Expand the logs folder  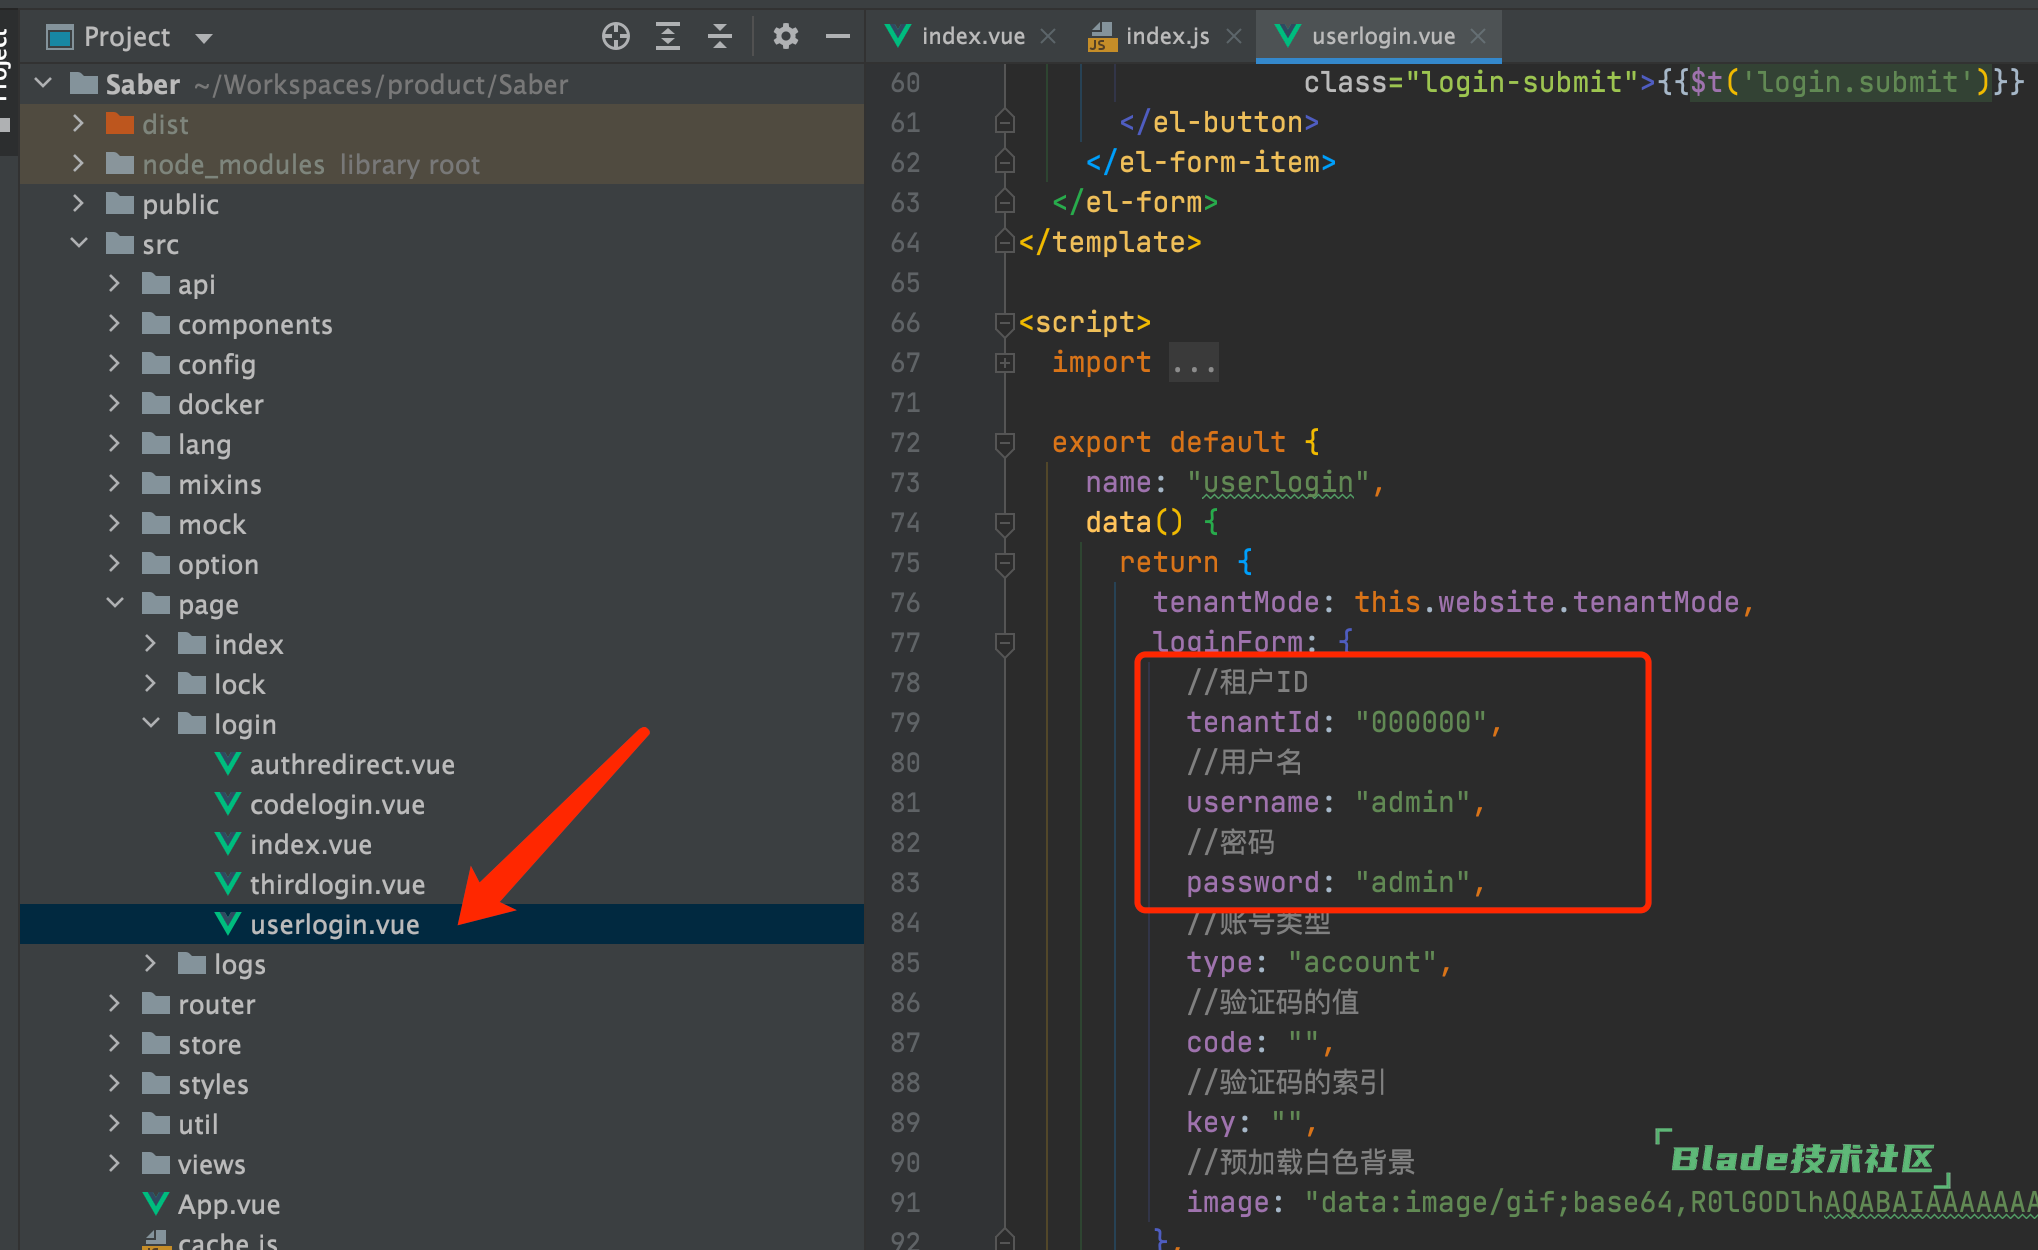click(150, 963)
